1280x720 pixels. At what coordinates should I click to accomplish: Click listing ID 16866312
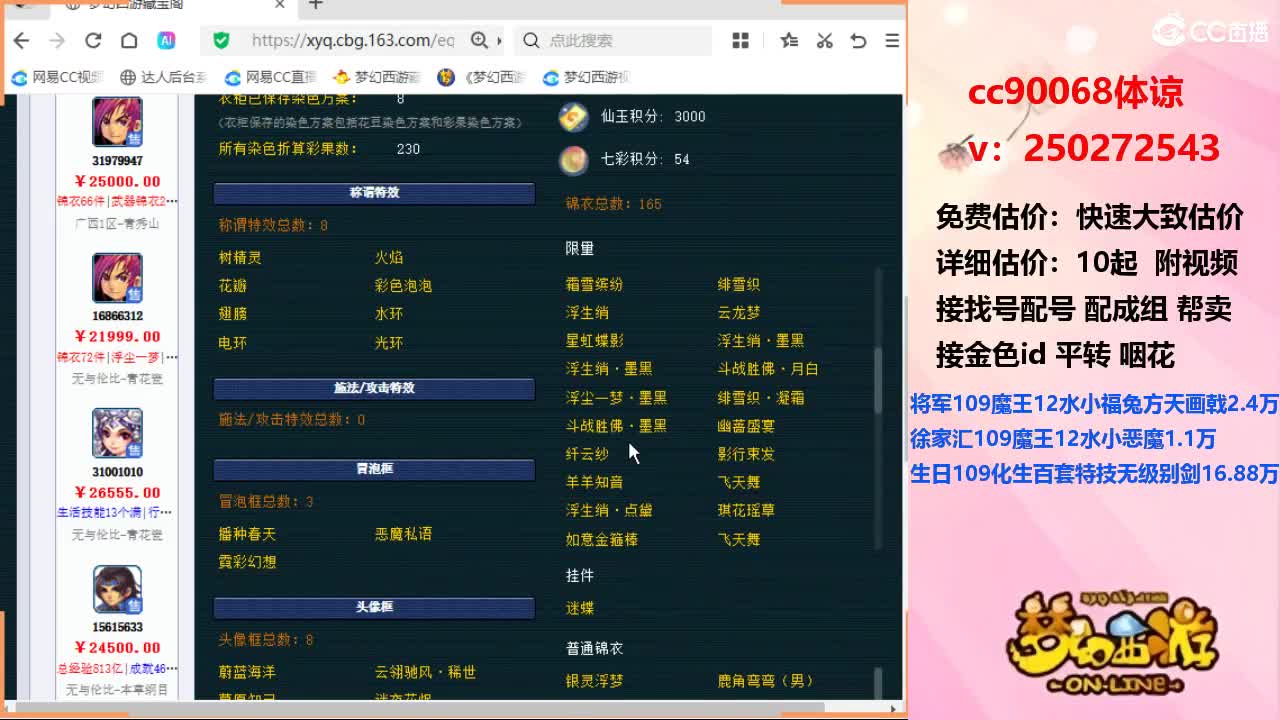[x=117, y=315]
